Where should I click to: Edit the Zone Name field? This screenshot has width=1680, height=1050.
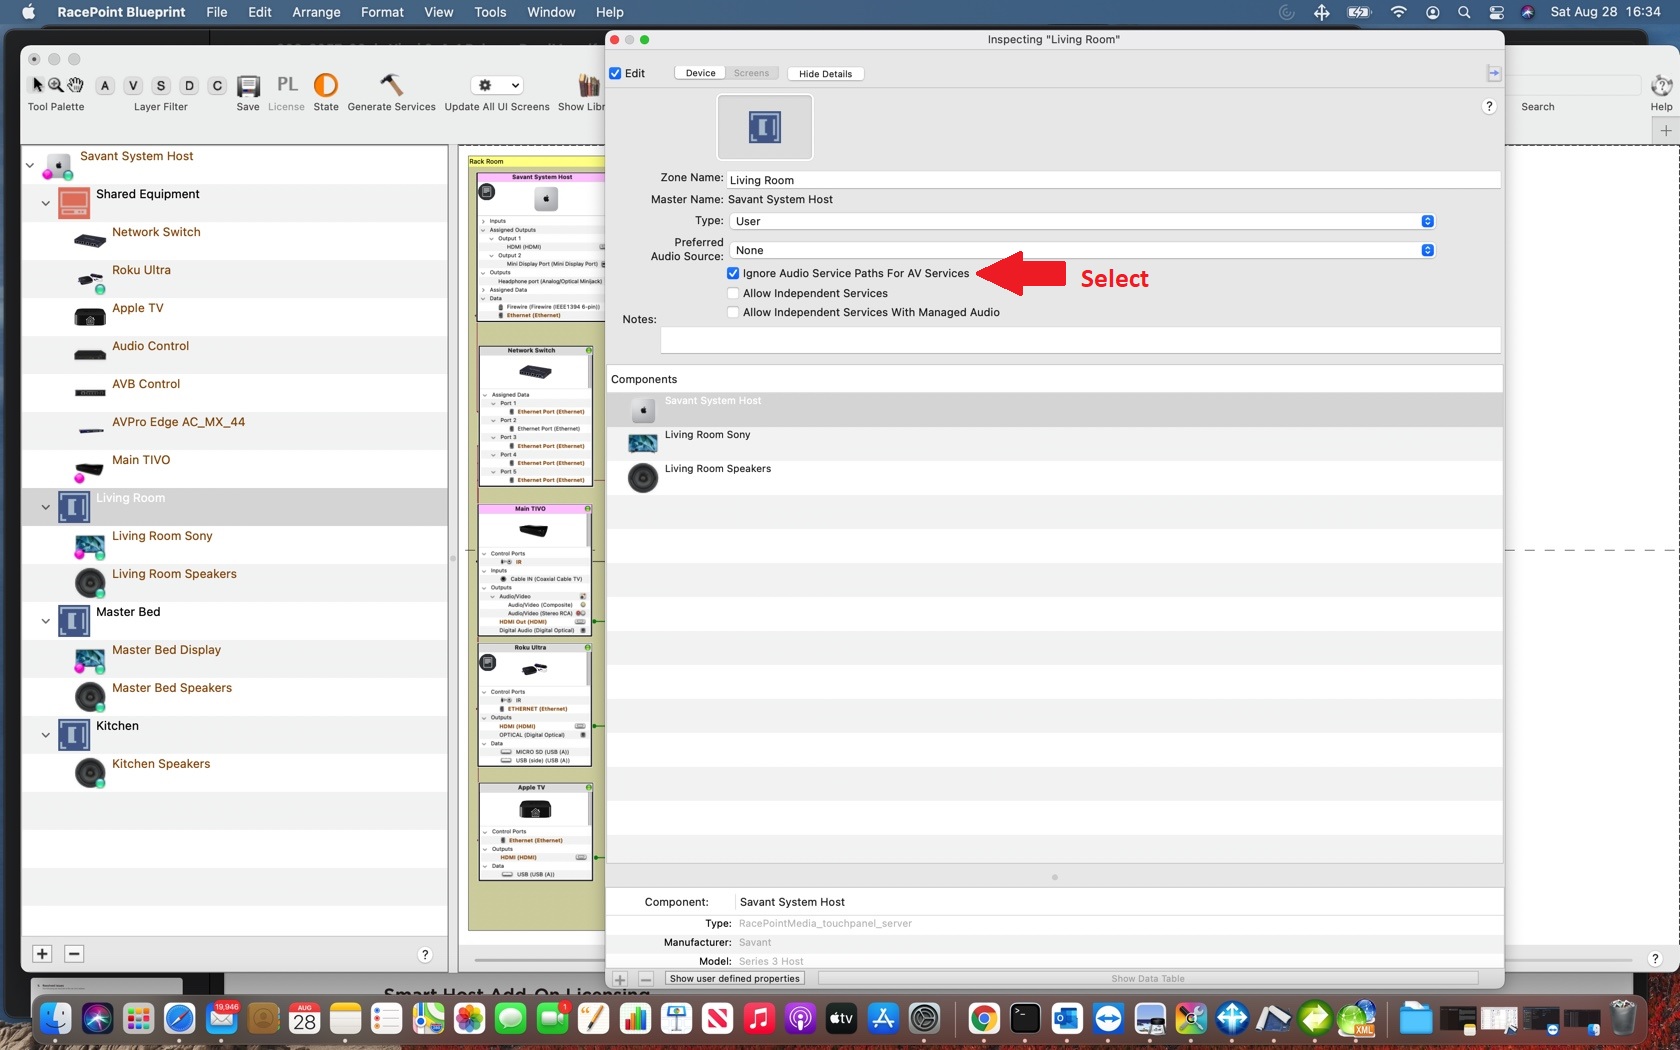point(1113,179)
